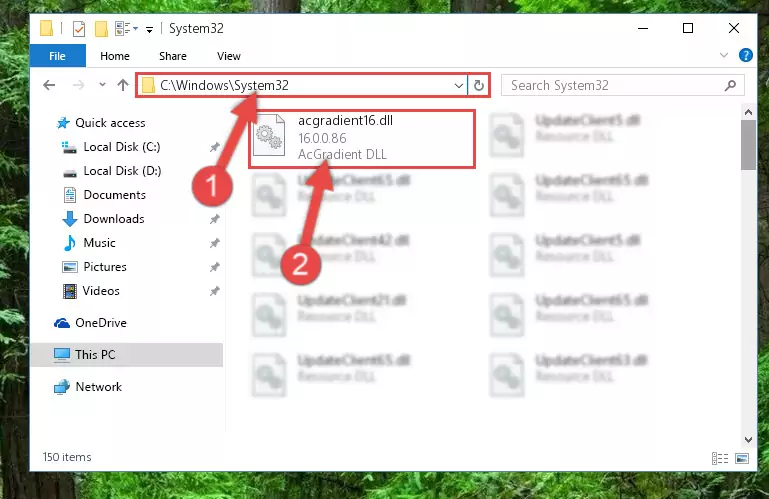This screenshot has height=499, width=769.
Task: Select Quick access in navigation pane
Action: click(110, 123)
